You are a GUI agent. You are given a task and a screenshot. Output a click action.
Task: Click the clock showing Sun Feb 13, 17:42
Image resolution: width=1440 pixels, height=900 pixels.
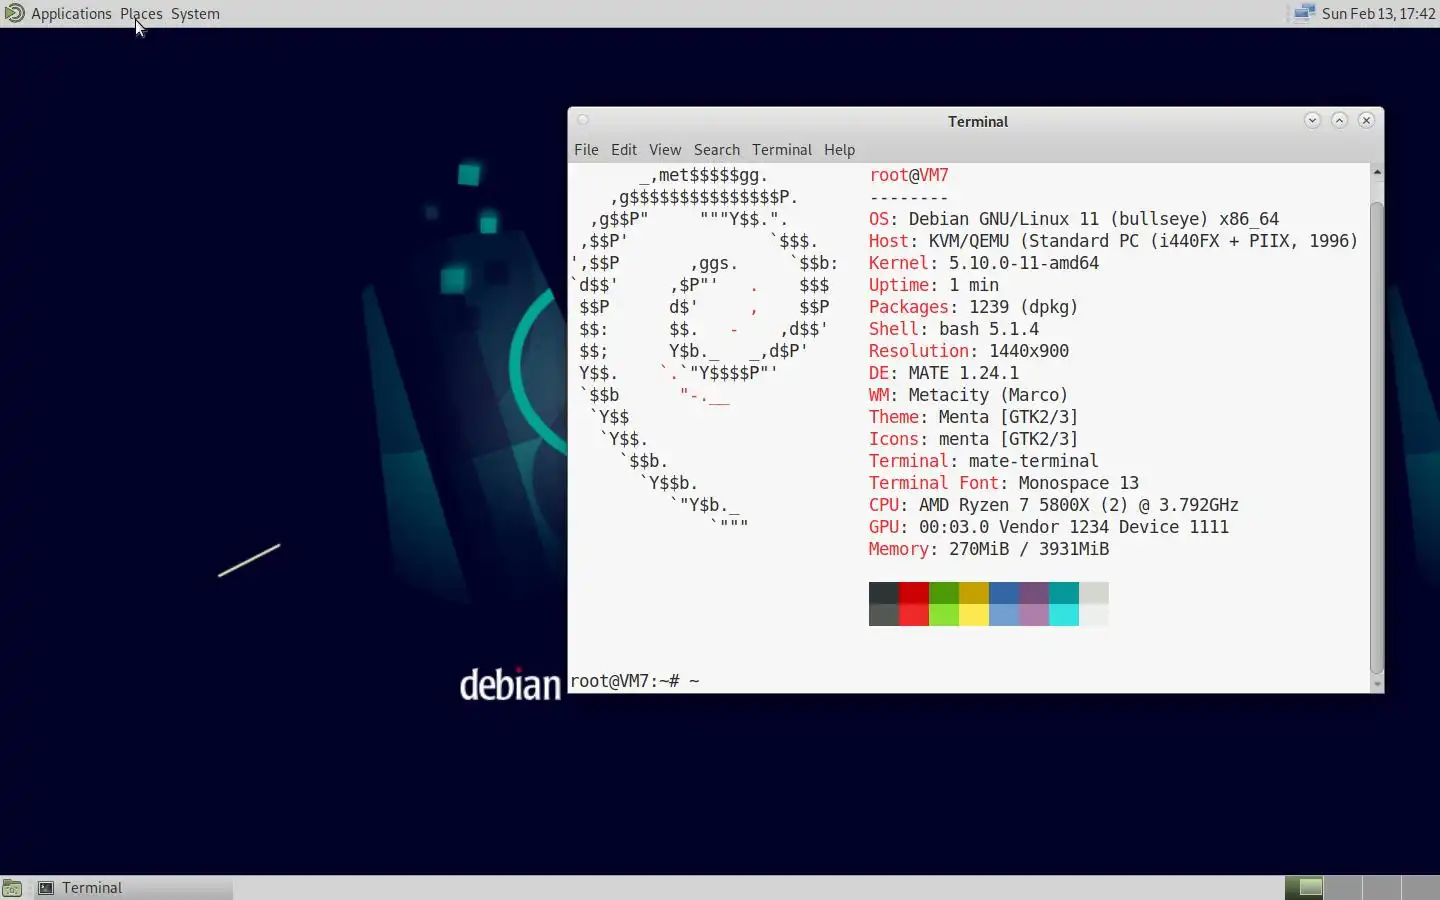click(1378, 14)
